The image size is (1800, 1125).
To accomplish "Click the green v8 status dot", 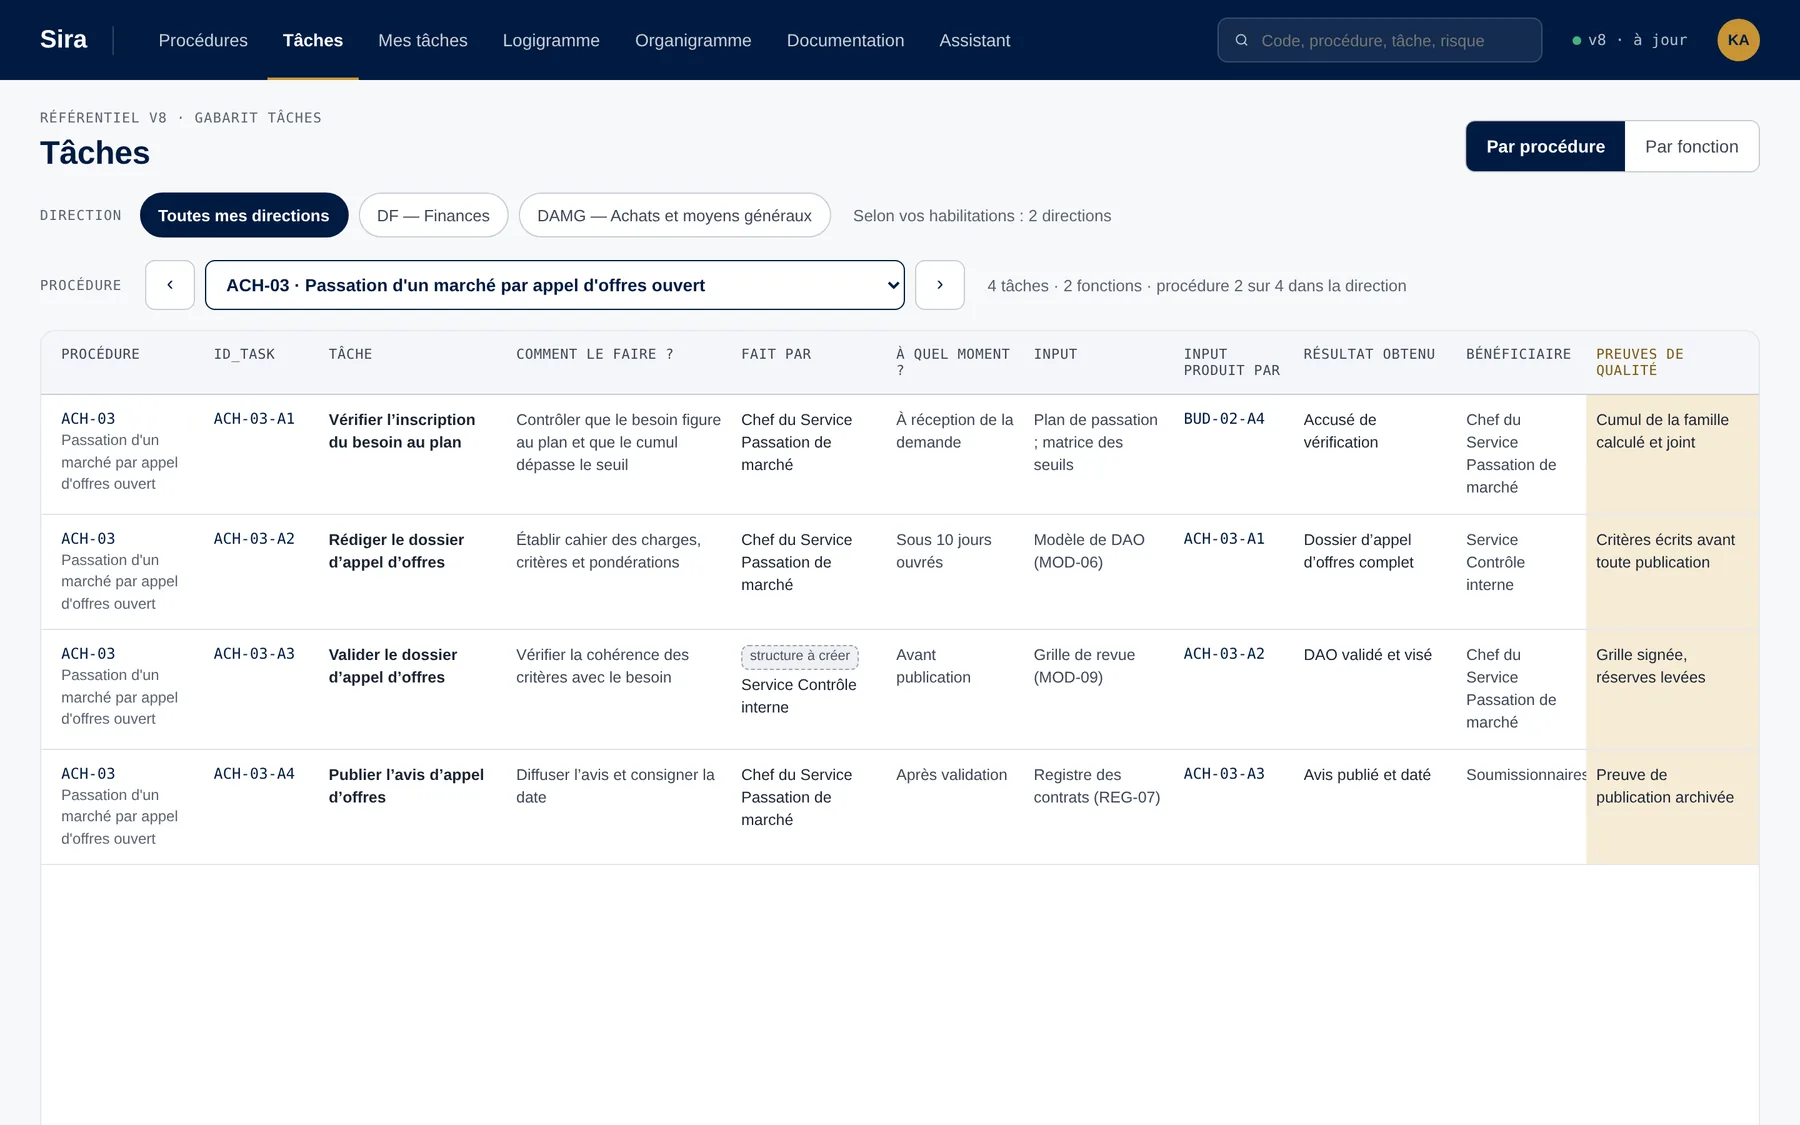I will click(x=1577, y=41).
